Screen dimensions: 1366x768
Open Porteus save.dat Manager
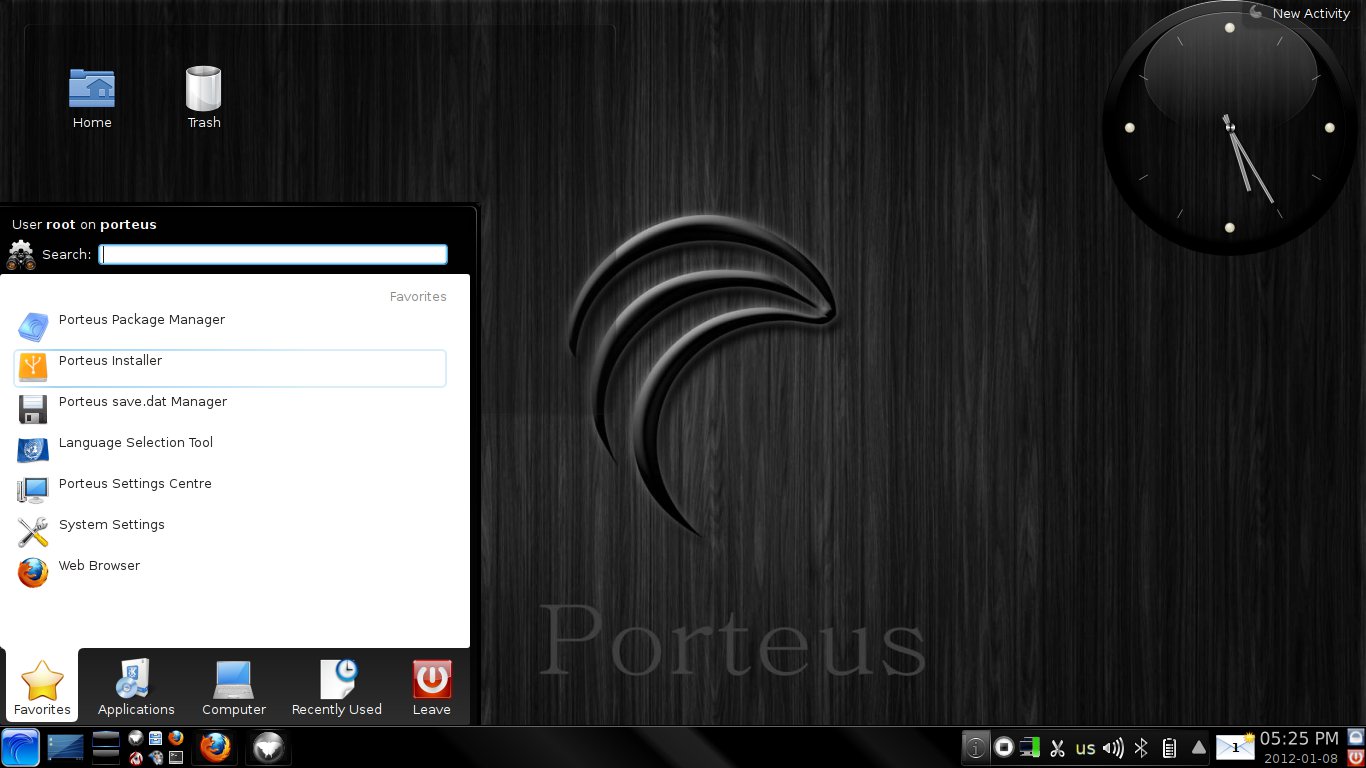[x=142, y=403]
